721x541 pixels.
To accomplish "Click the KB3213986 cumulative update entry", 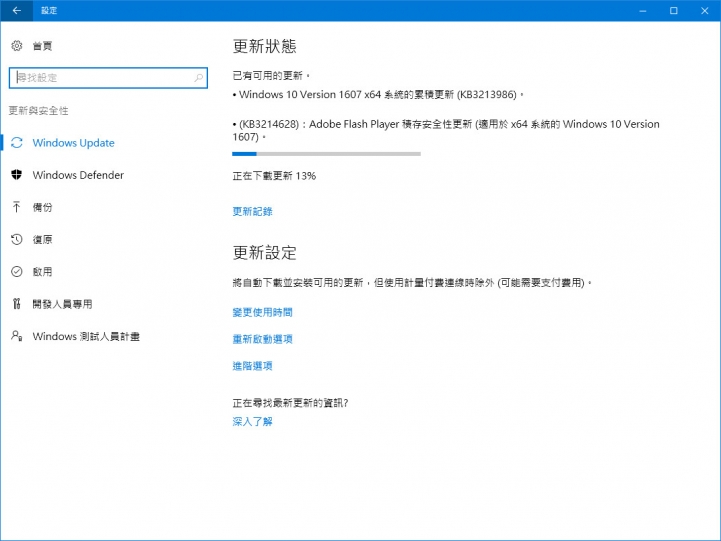I will click(x=378, y=95).
